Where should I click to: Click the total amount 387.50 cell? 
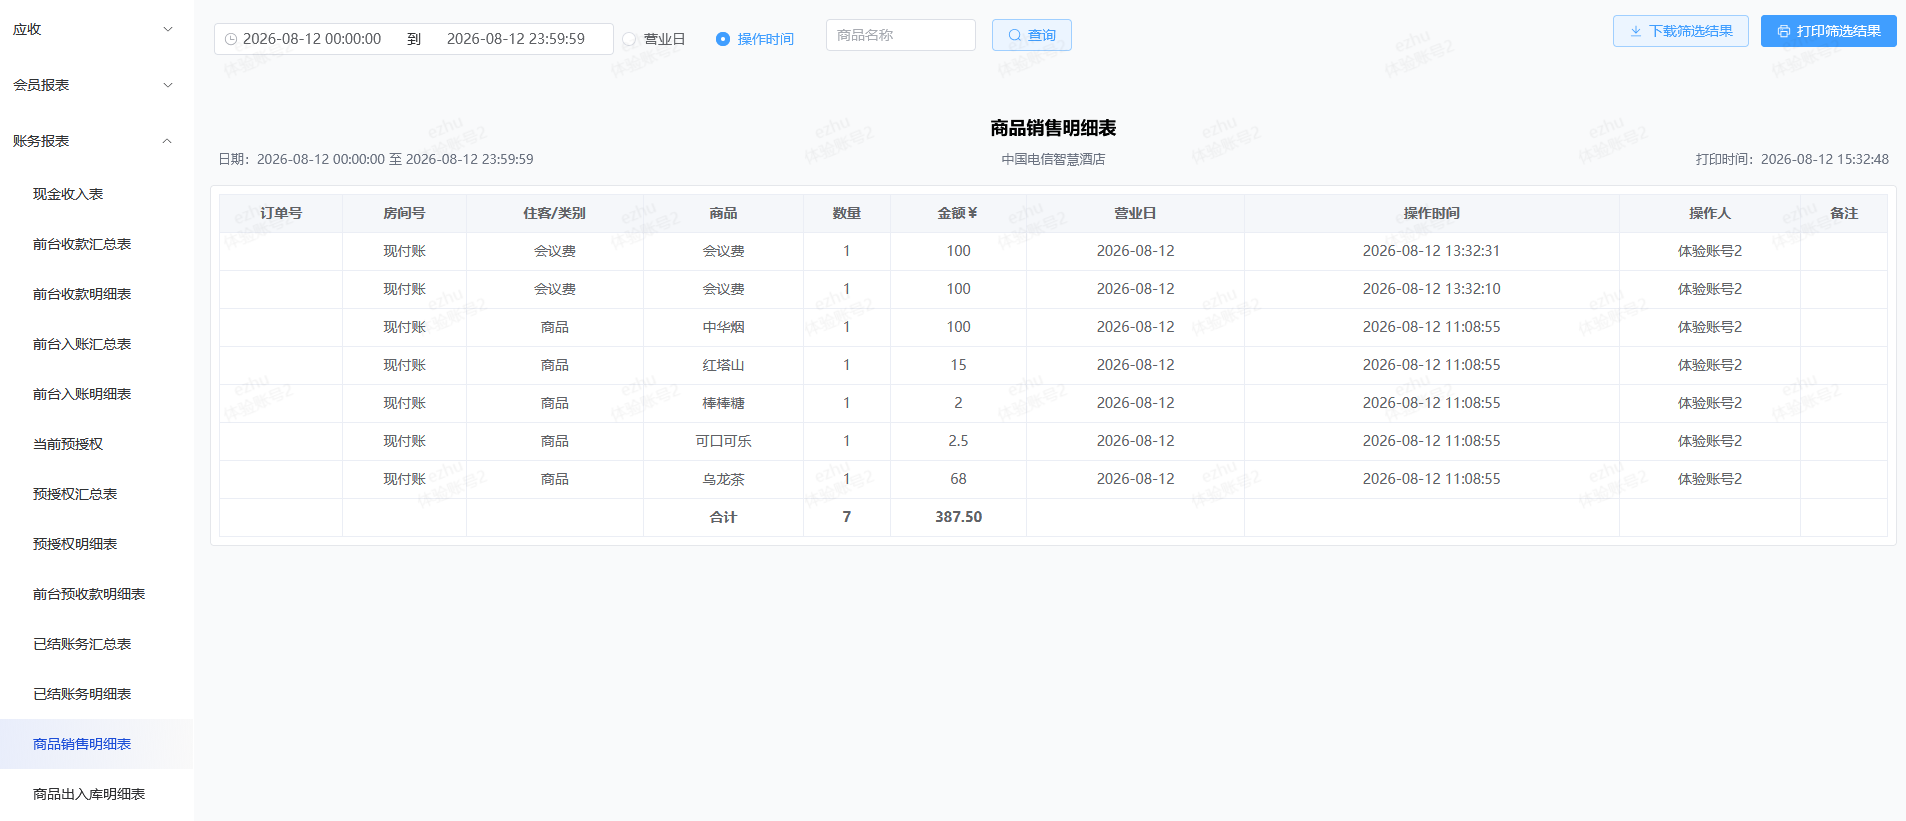958,517
